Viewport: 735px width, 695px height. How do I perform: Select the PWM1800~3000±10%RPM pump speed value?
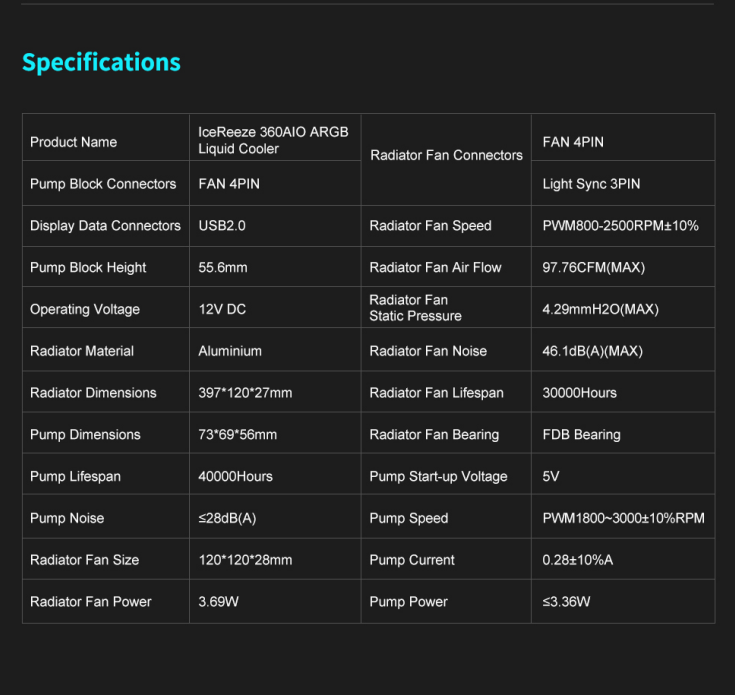click(x=623, y=518)
